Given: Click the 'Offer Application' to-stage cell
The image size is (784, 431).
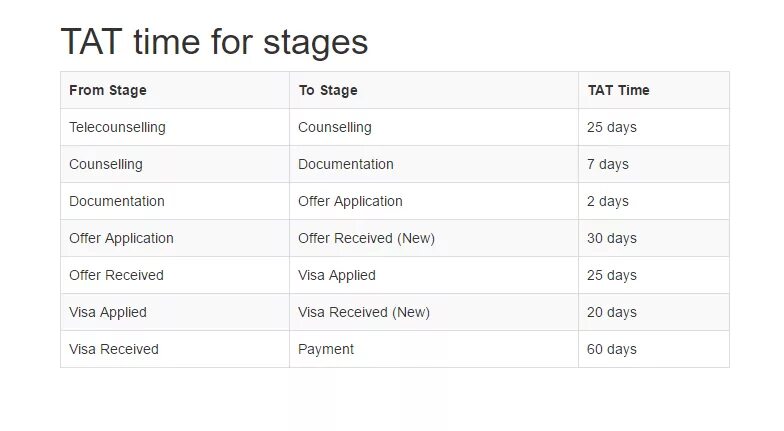Looking at the screenshot, I should 350,201.
